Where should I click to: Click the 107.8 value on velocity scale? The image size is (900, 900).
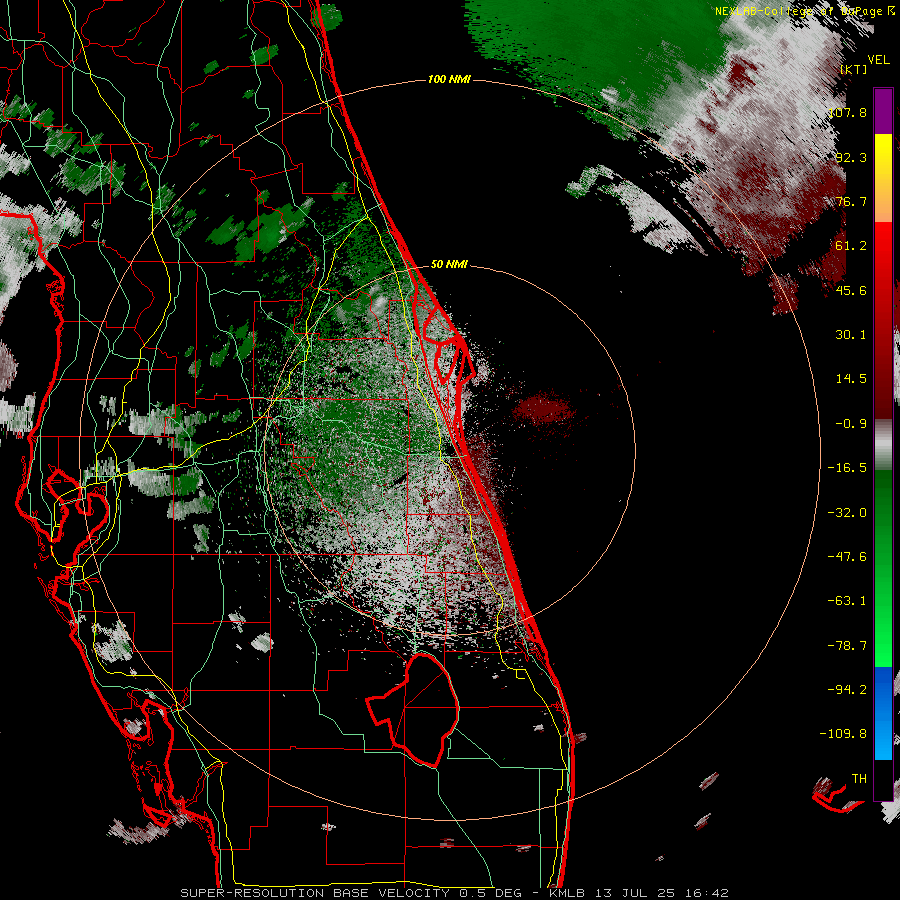pyautogui.click(x=847, y=112)
